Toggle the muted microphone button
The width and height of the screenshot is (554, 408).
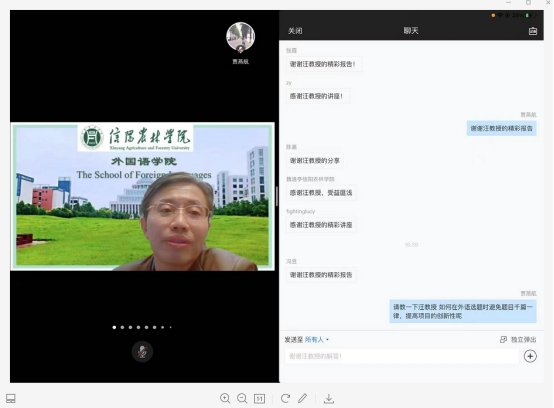coord(142,352)
